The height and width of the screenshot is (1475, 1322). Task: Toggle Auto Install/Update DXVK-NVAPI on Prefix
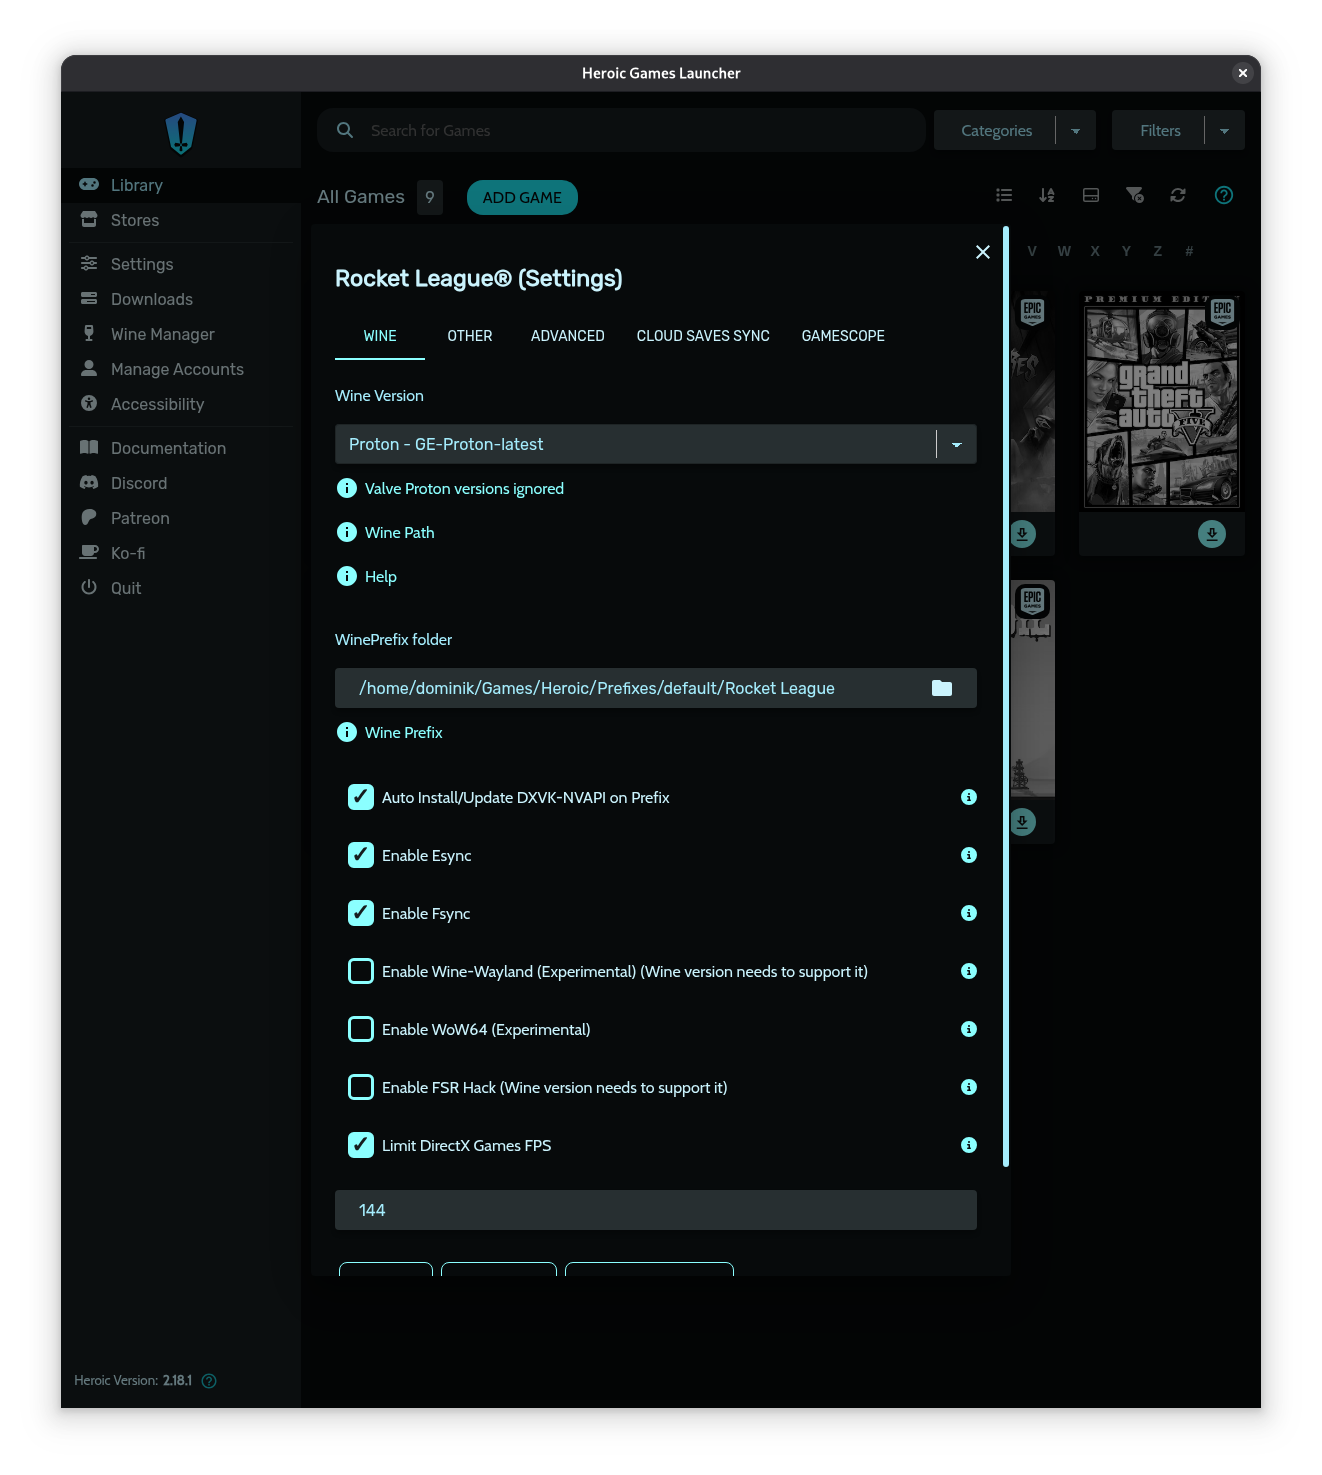point(361,797)
